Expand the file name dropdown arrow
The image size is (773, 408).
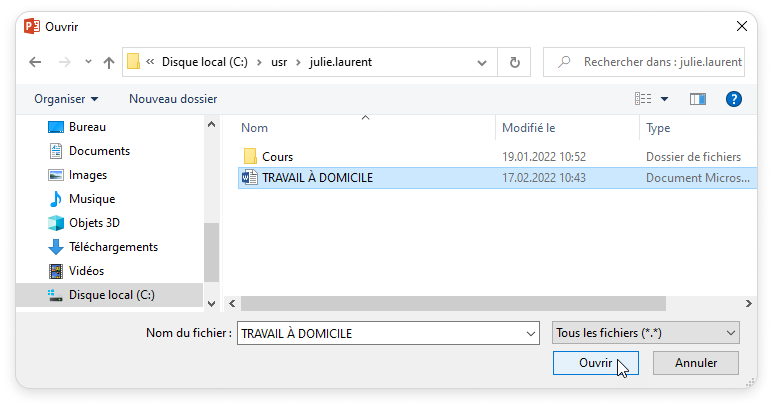point(530,333)
